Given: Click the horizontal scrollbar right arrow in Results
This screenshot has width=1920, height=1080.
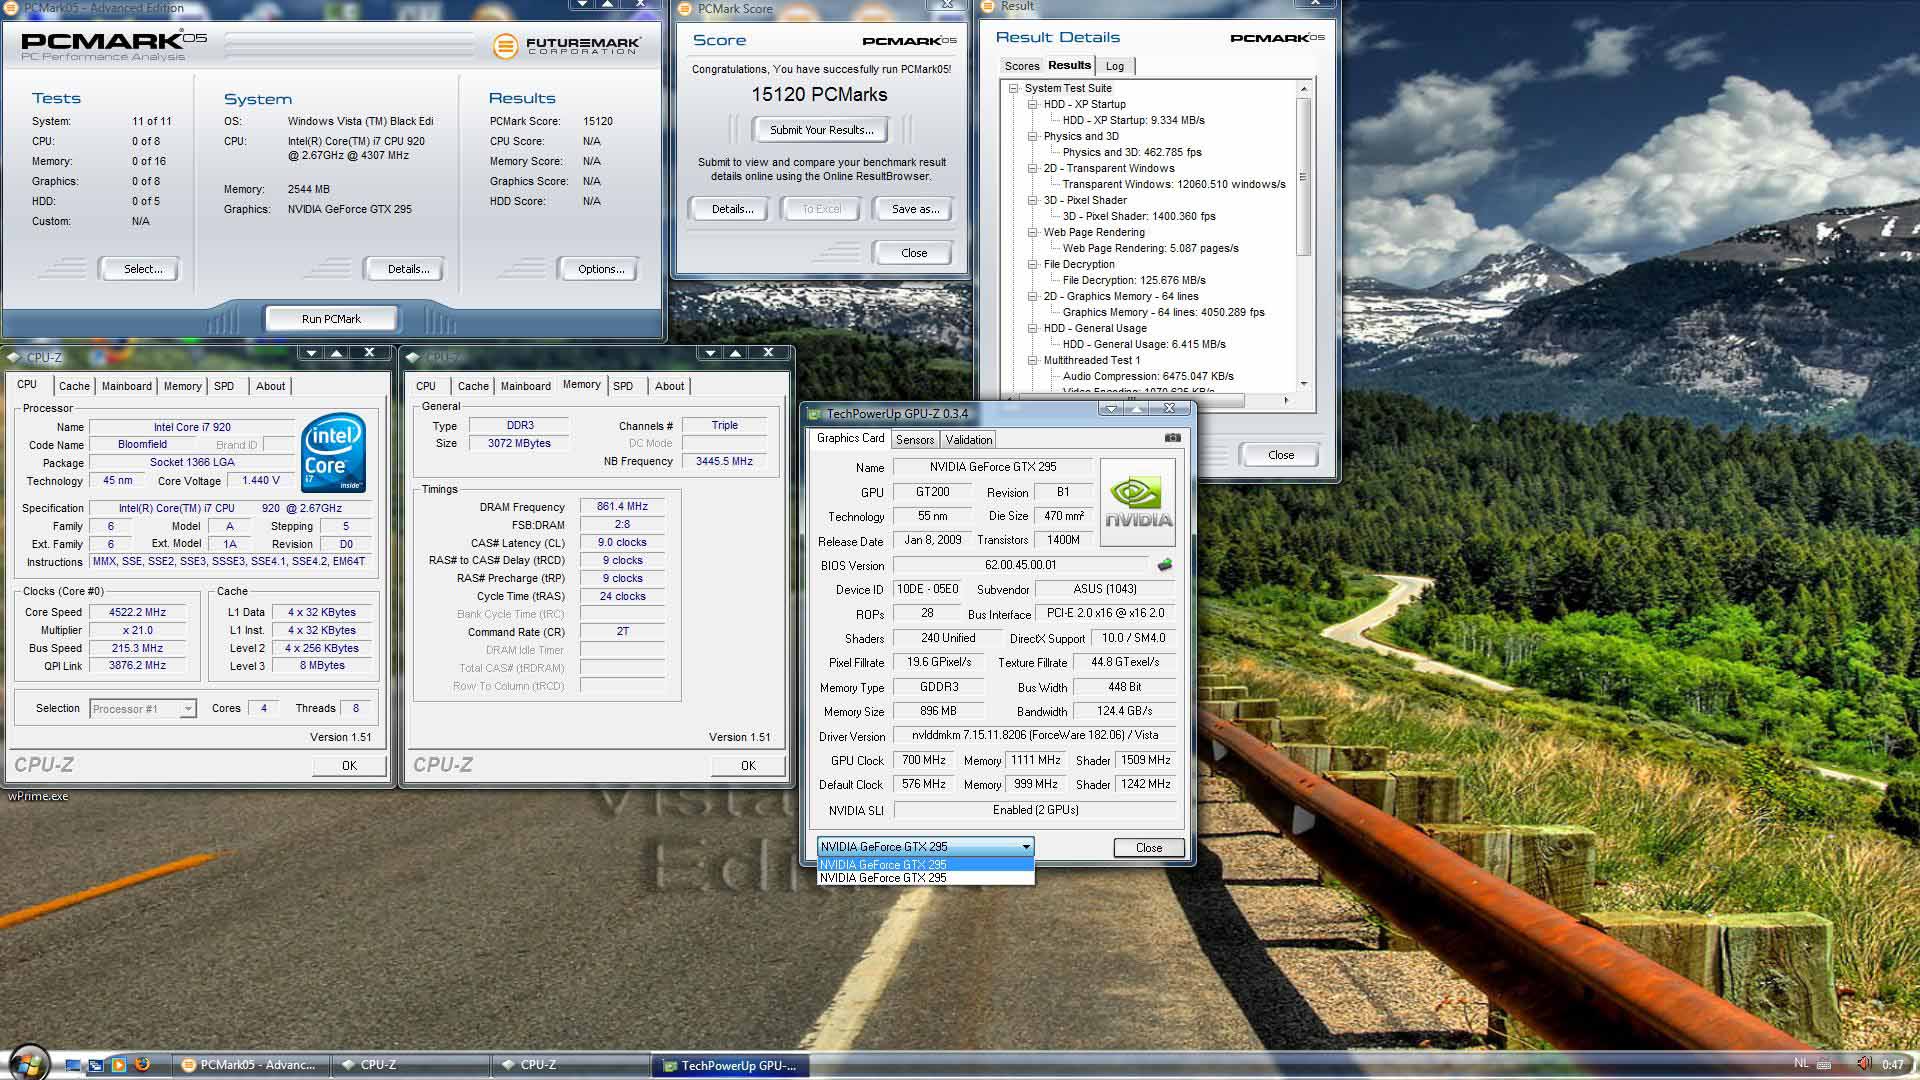Looking at the screenshot, I should click(x=1287, y=400).
